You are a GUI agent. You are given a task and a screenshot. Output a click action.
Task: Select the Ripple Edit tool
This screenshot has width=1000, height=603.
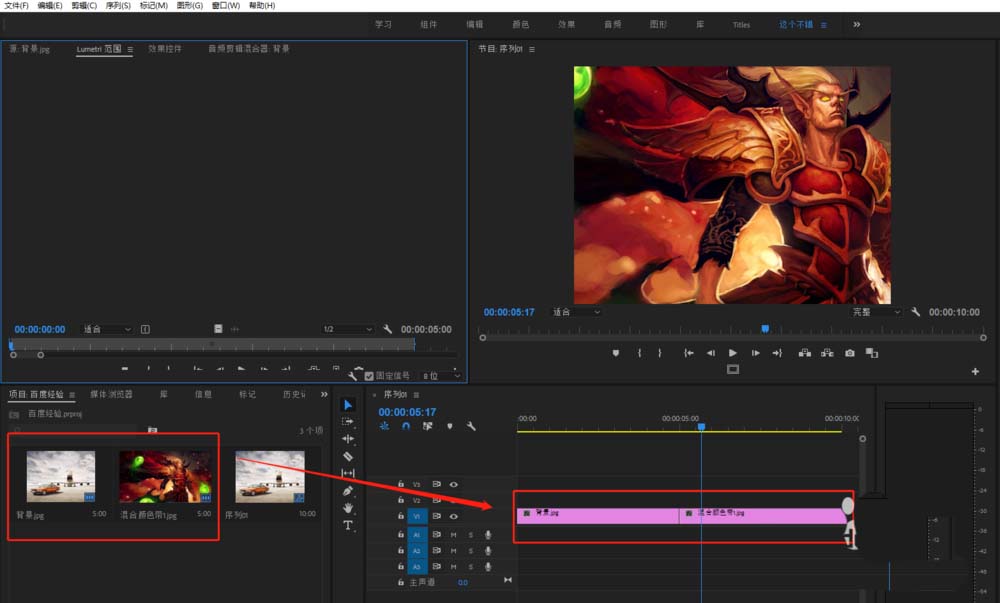[348, 439]
